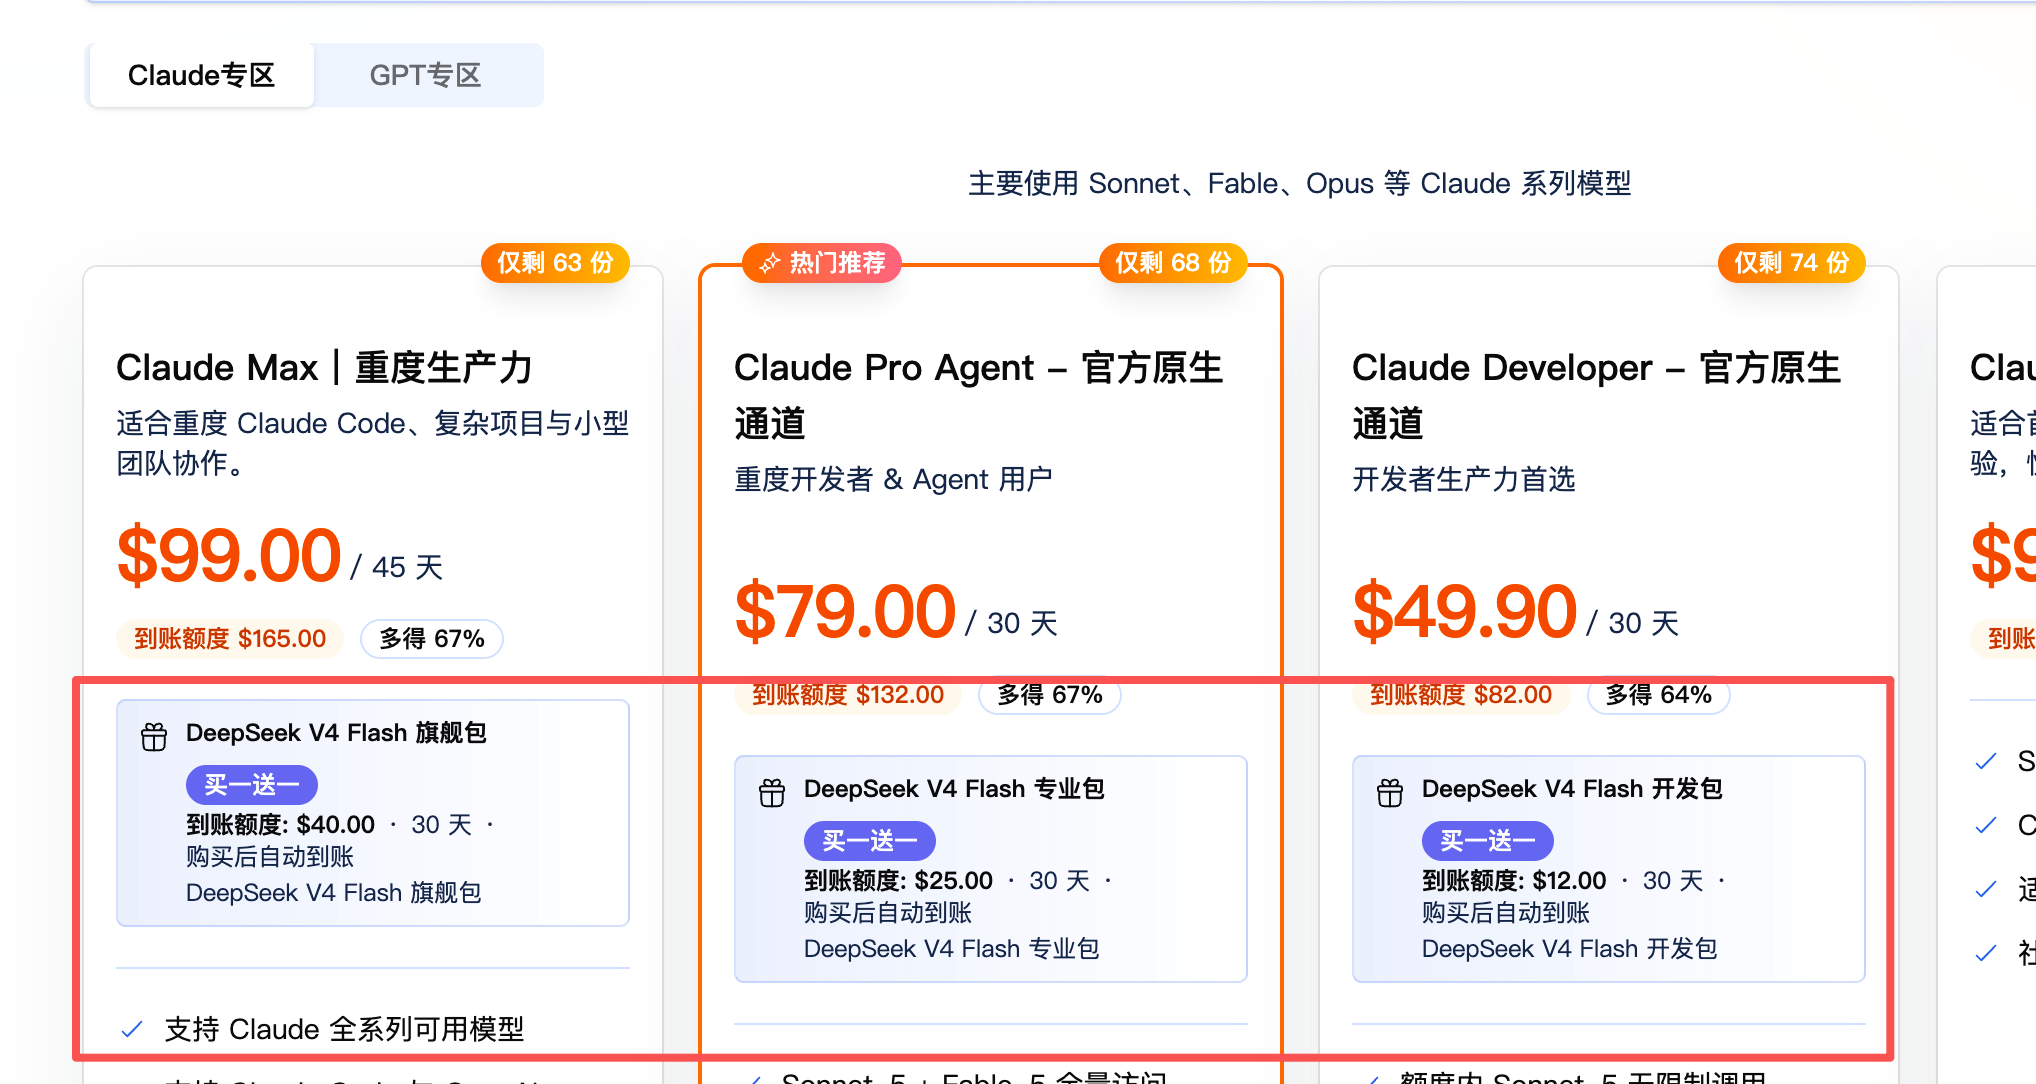Click gift icon beside DeepSeek V4 Flash 专业包
2036x1084 pixels.
772,793
